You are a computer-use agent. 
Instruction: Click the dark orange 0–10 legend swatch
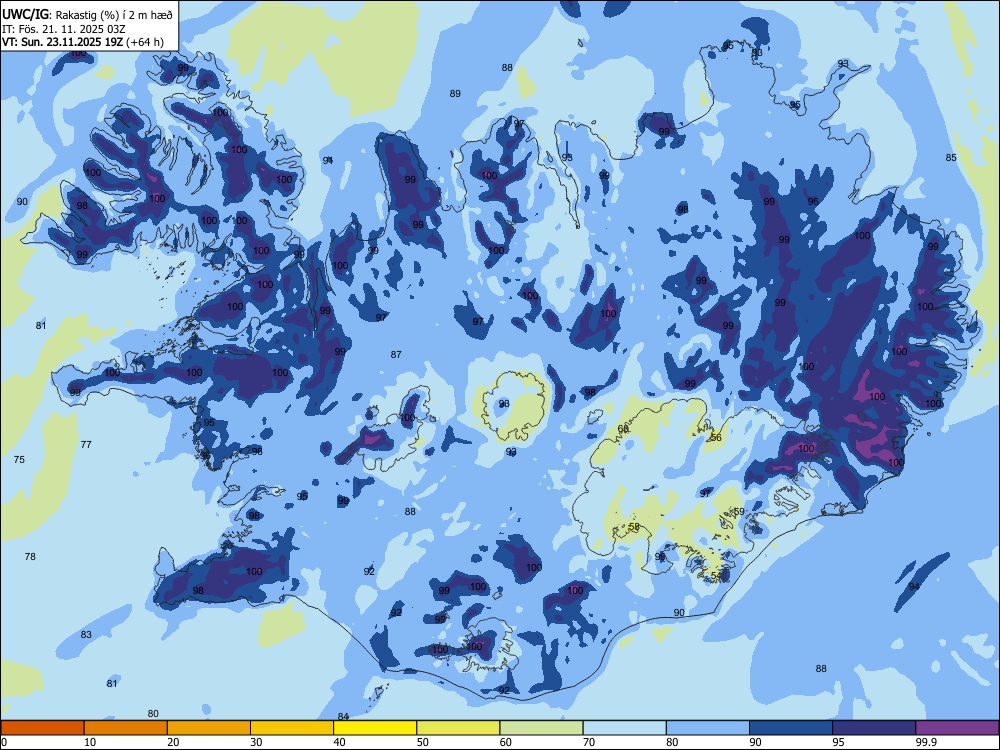pos(42,728)
